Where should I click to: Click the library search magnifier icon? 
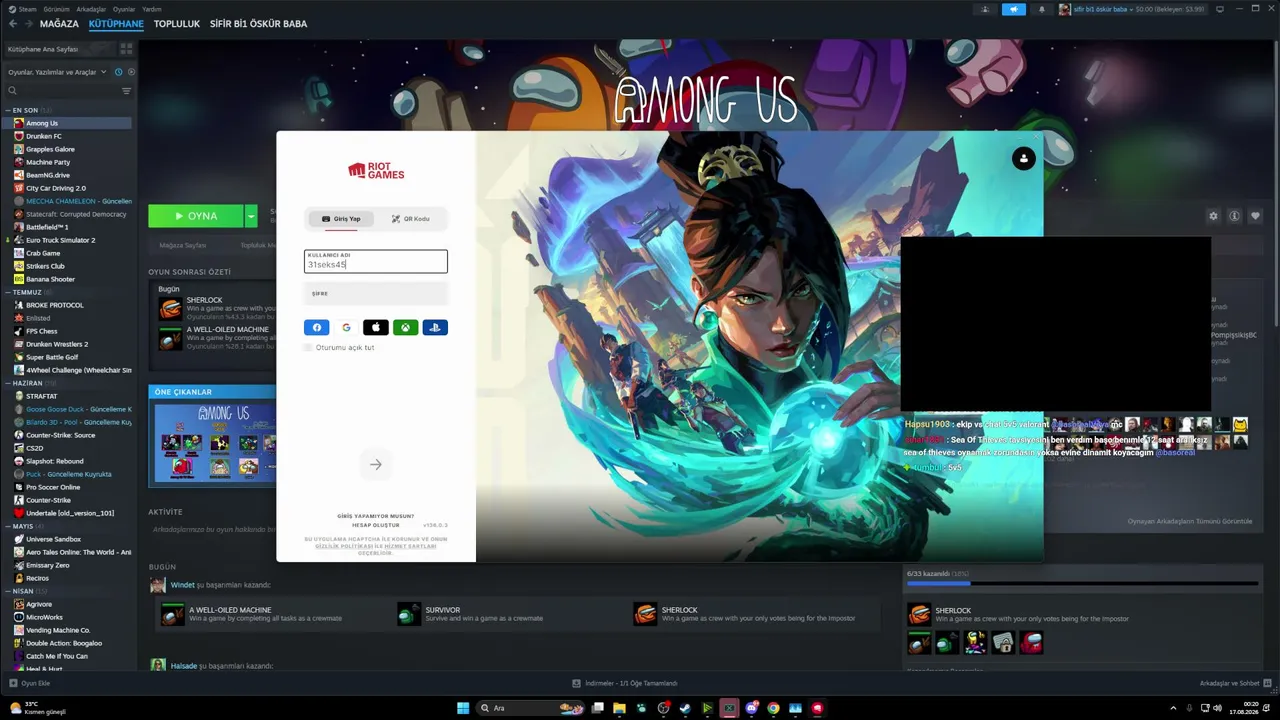tap(12, 91)
